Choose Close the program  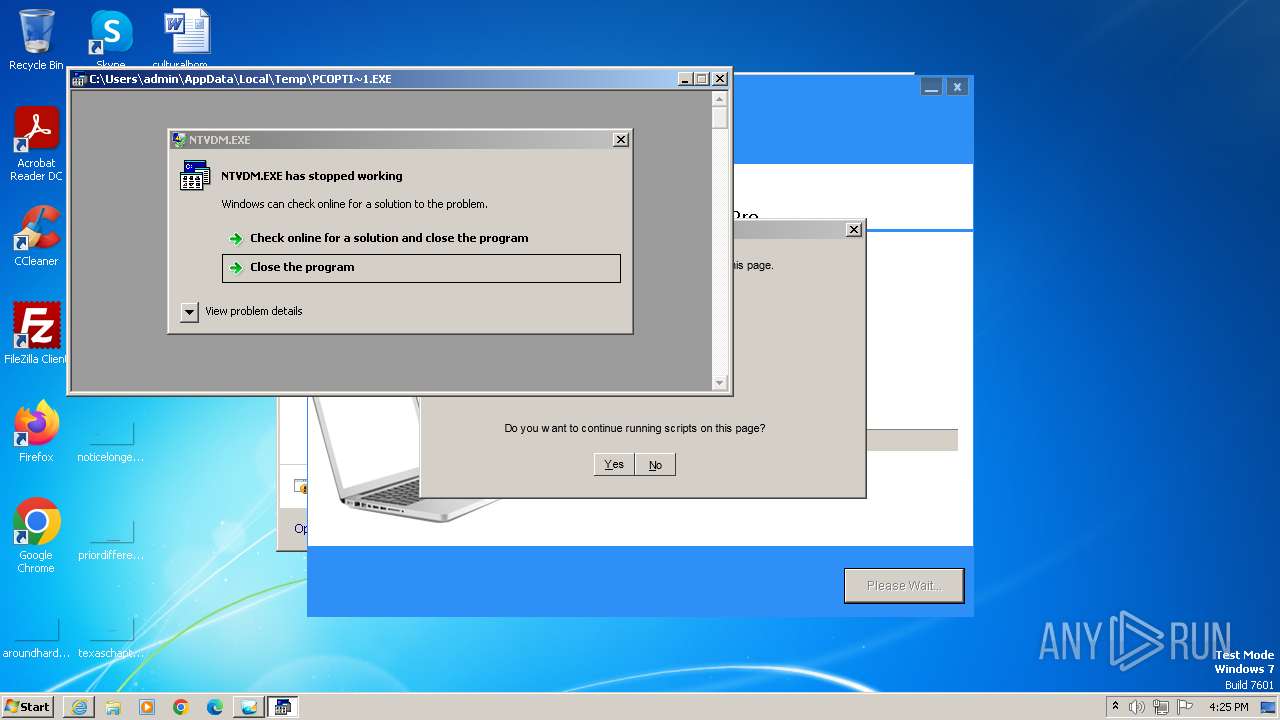coord(421,268)
